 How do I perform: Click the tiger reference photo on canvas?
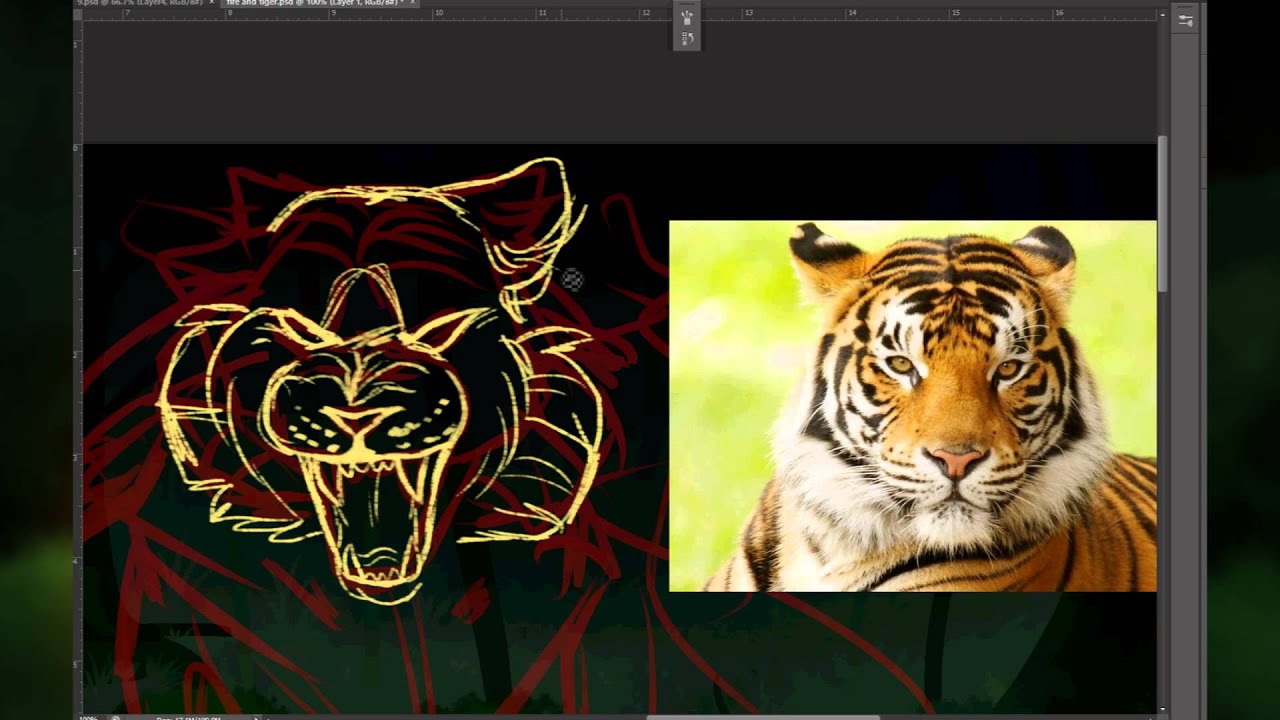[x=912, y=406]
